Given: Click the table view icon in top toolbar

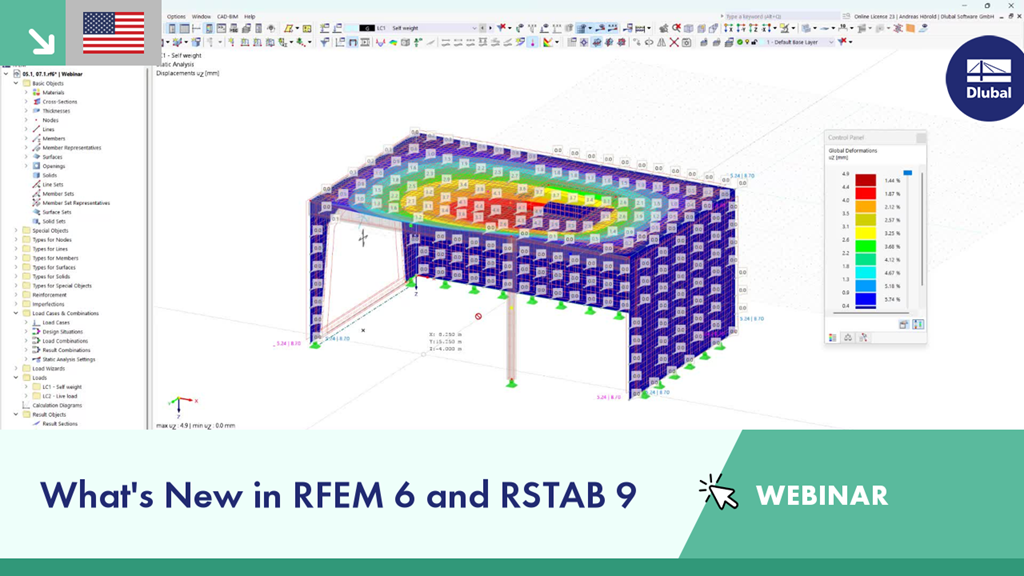Looking at the screenshot, I should click(x=184, y=28).
